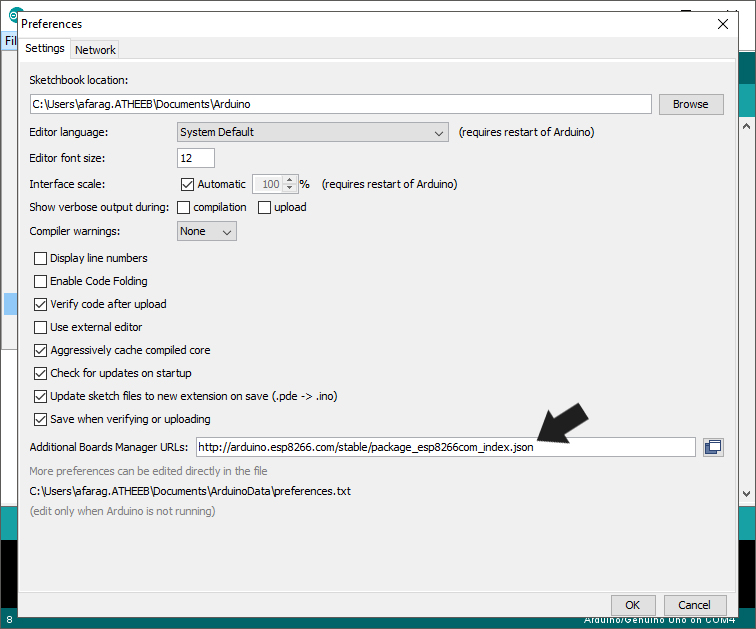Close the Preferences dialog with X
Screen dimensions: 756x629
tap(722, 24)
